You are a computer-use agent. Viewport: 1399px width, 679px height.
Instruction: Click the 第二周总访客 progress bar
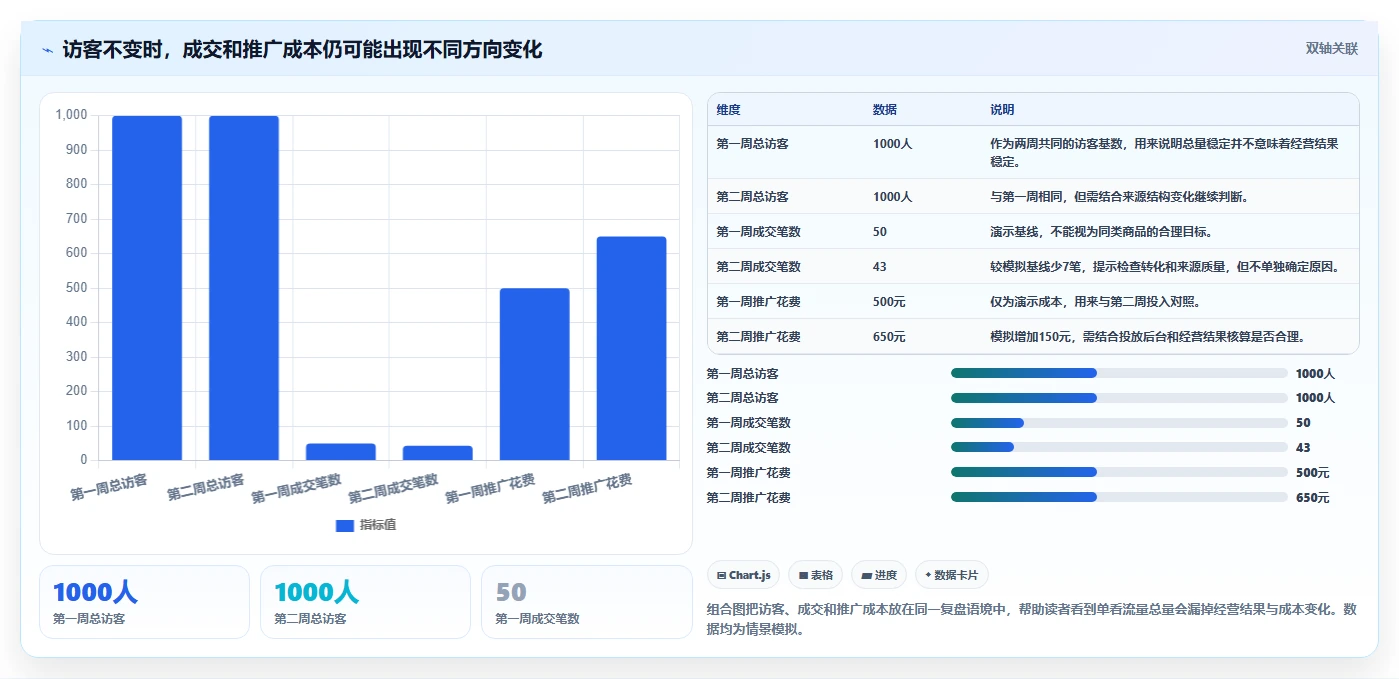(x=1119, y=398)
